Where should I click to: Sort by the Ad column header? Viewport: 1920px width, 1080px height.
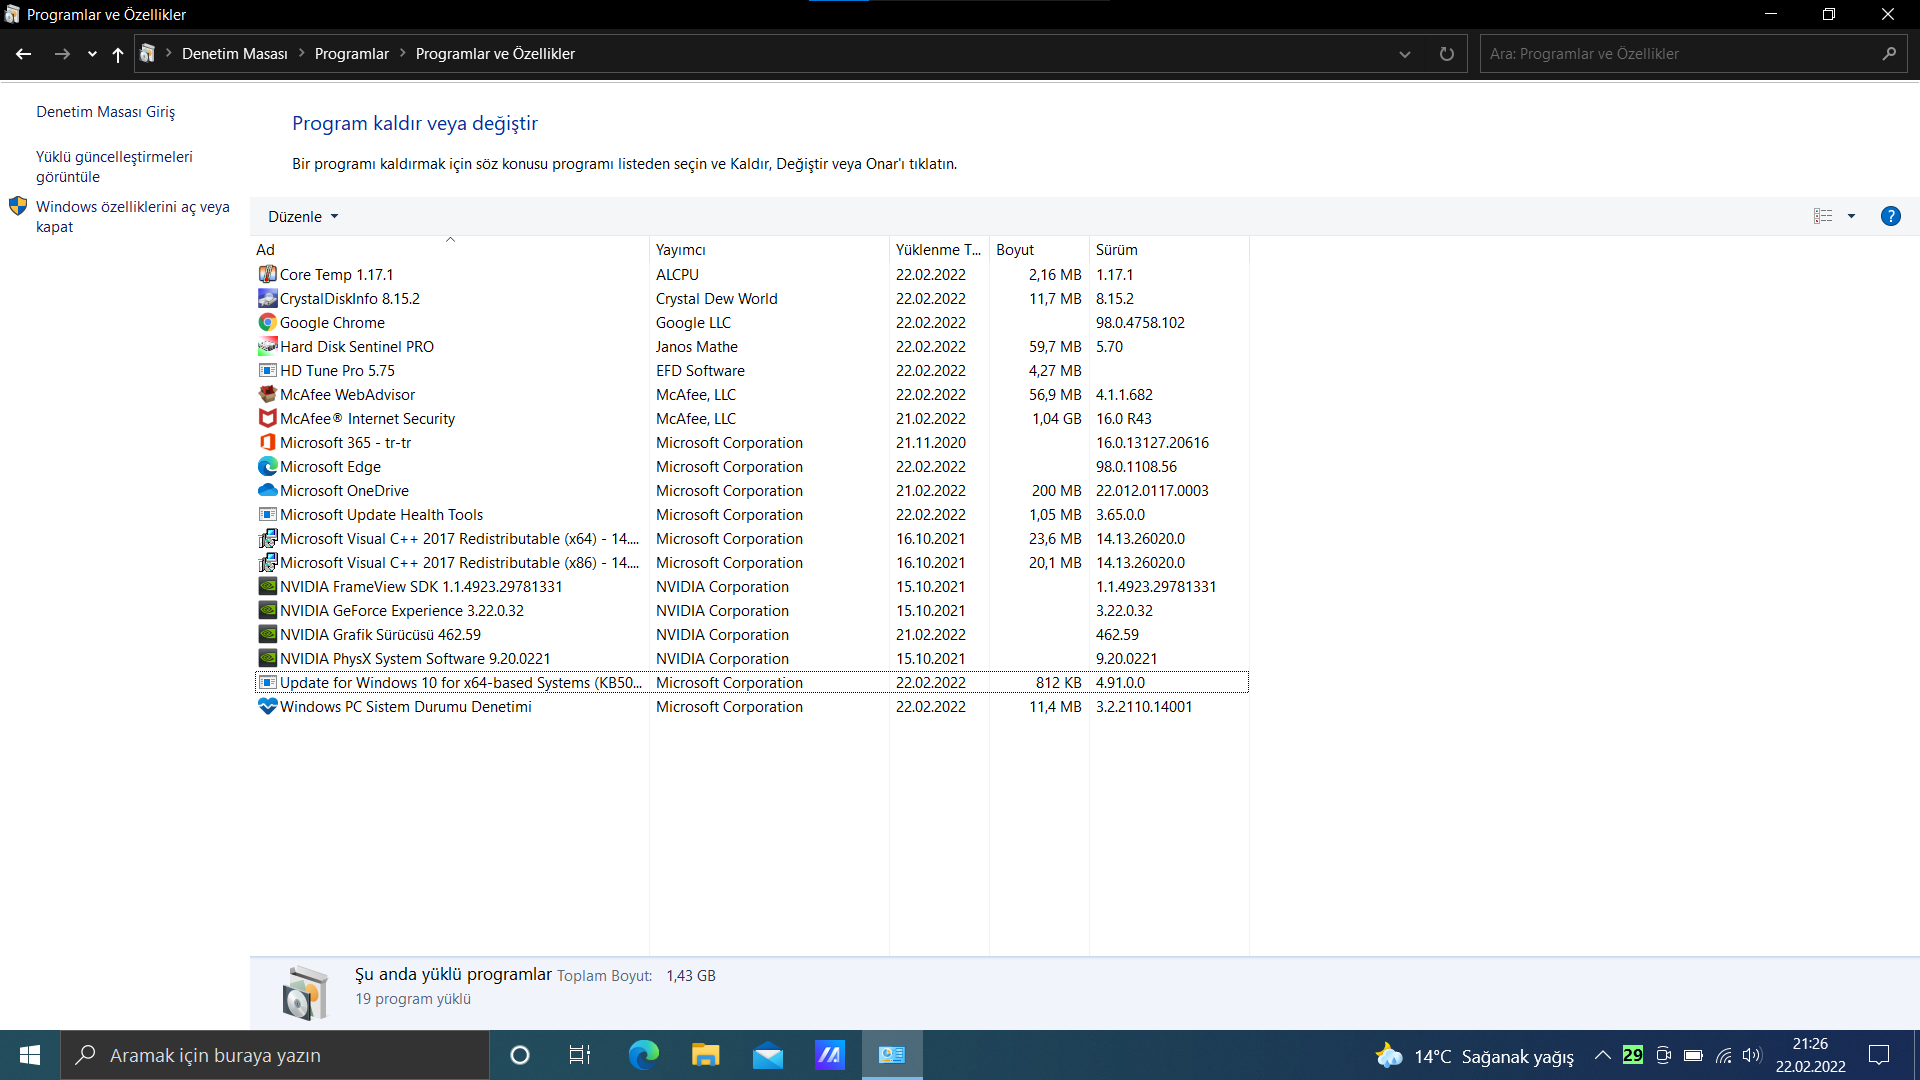click(x=450, y=249)
